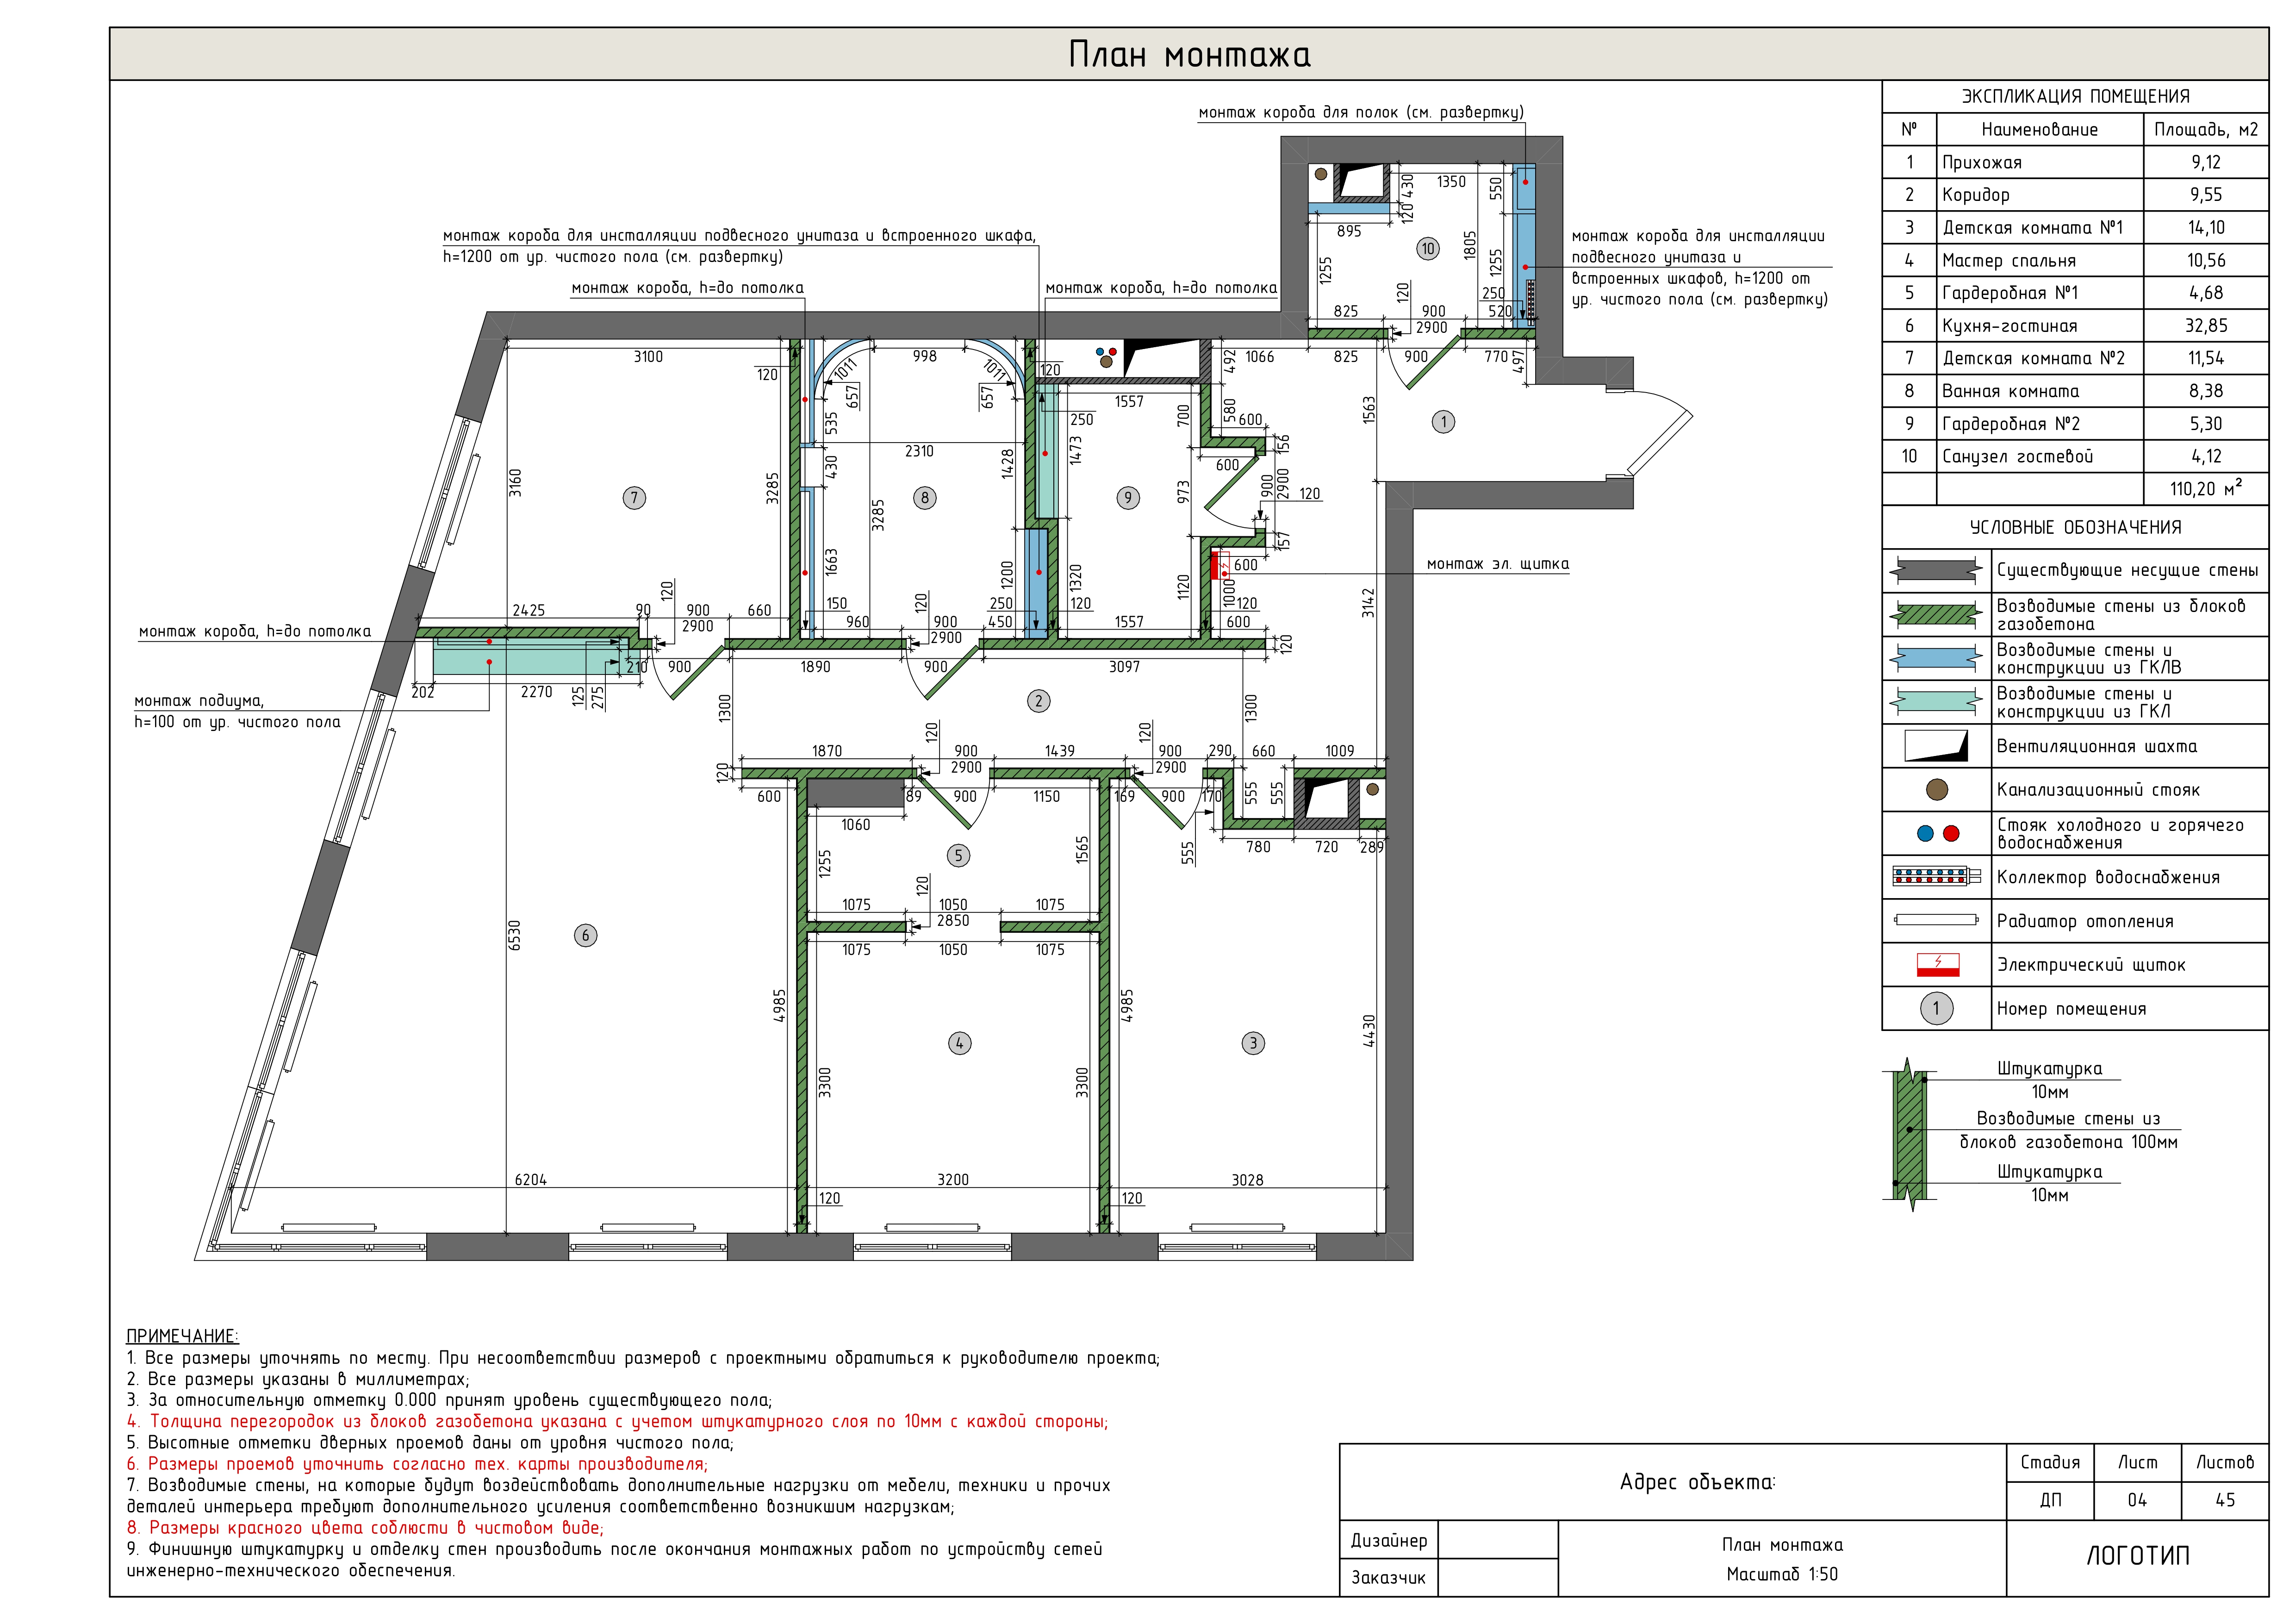Click the dimension value '6204'
The image size is (2296, 1624).
tap(530, 1179)
